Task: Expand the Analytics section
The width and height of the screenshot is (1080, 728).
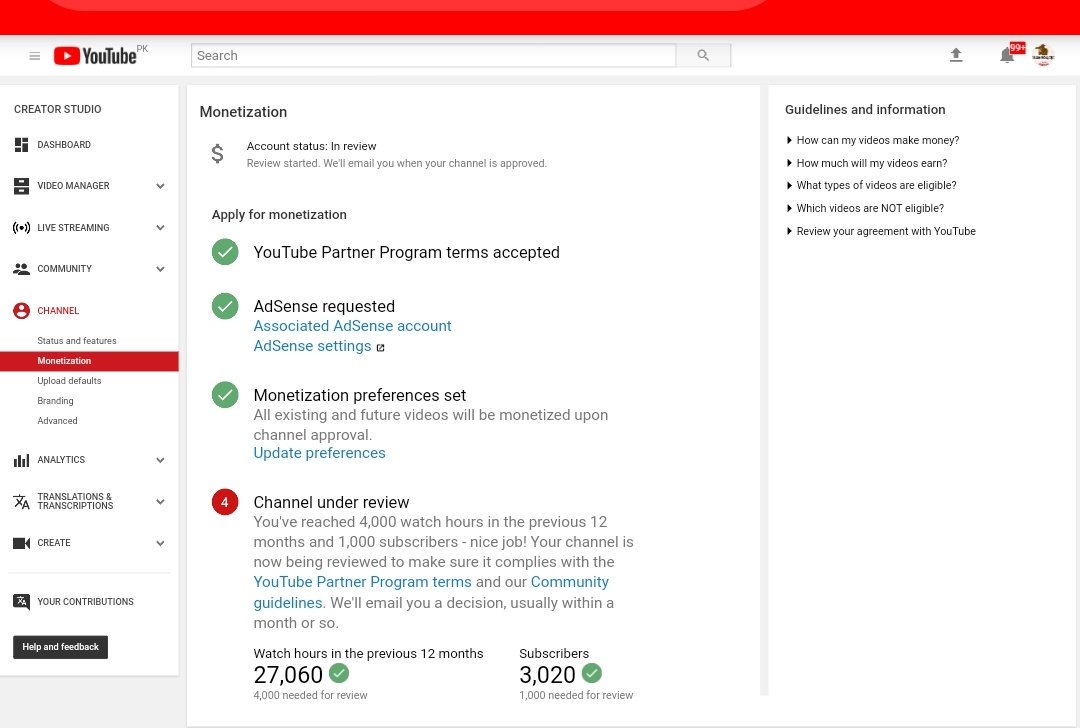Action: (160, 460)
